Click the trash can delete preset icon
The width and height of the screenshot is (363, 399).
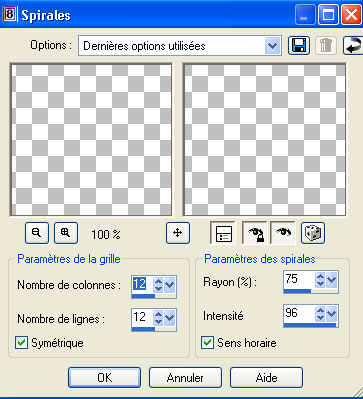pyautogui.click(x=326, y=45)
